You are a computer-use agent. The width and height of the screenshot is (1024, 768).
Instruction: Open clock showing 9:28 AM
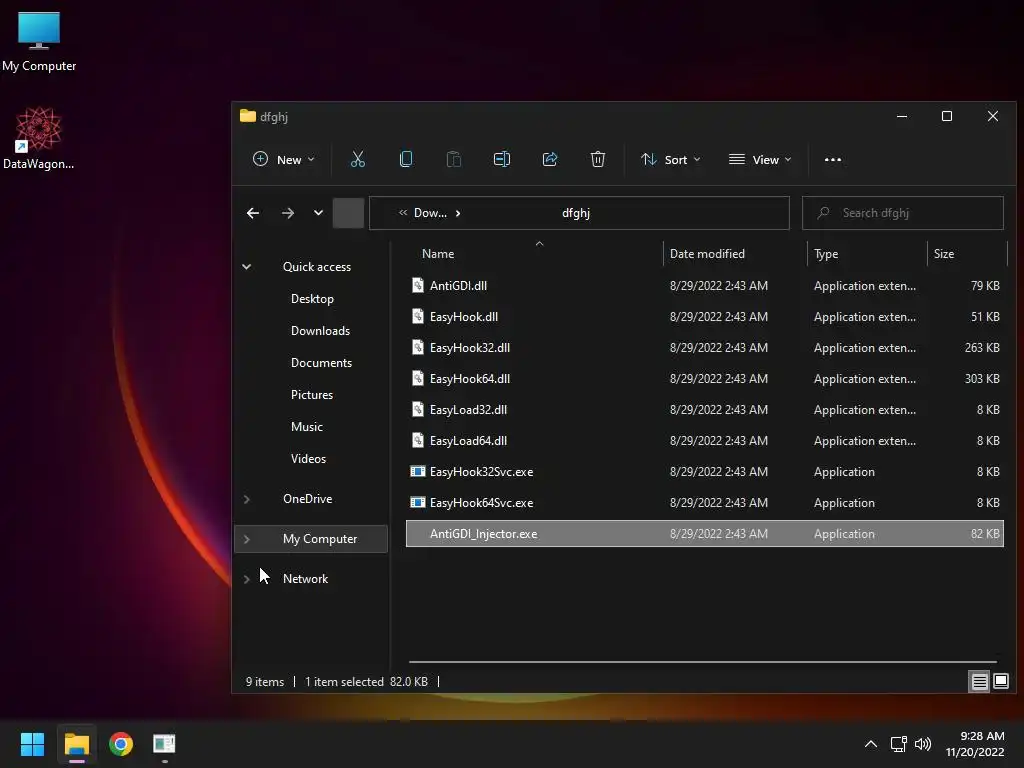point(975,744)
